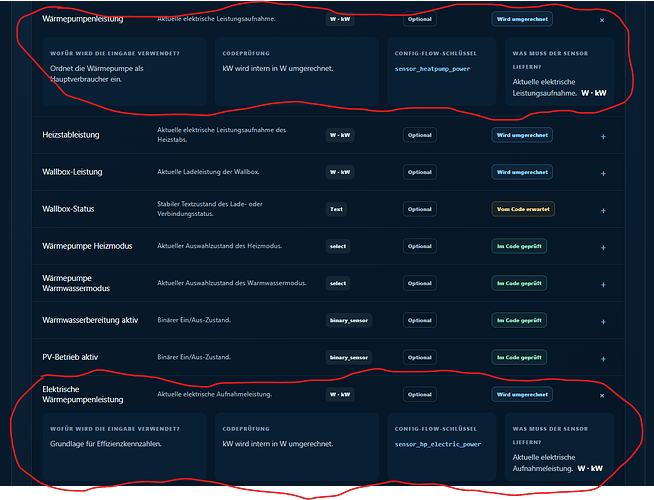Select the Wallbox-Leistung row title
Screen dimensions: 654x500
[x=72, y=172]
